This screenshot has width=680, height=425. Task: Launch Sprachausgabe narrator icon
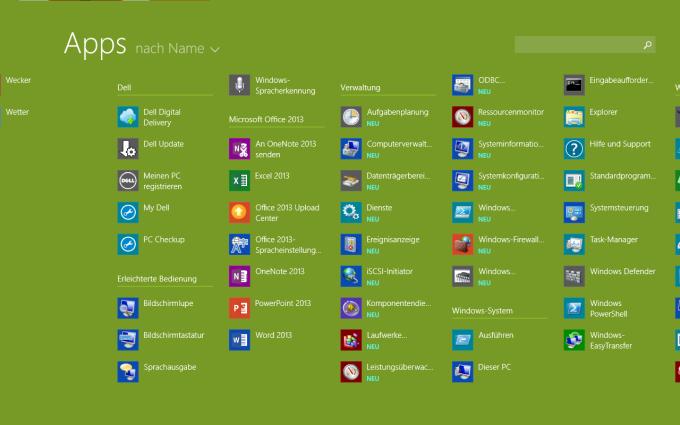coord(128,372)
